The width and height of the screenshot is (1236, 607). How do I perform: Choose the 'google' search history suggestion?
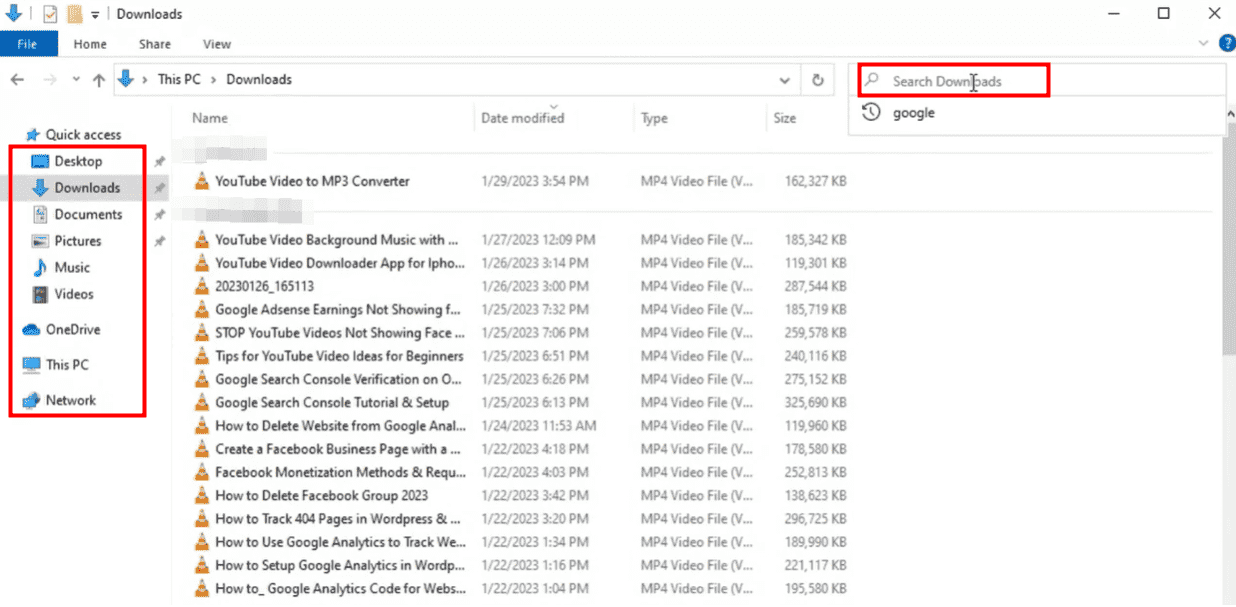pos(913,113)
